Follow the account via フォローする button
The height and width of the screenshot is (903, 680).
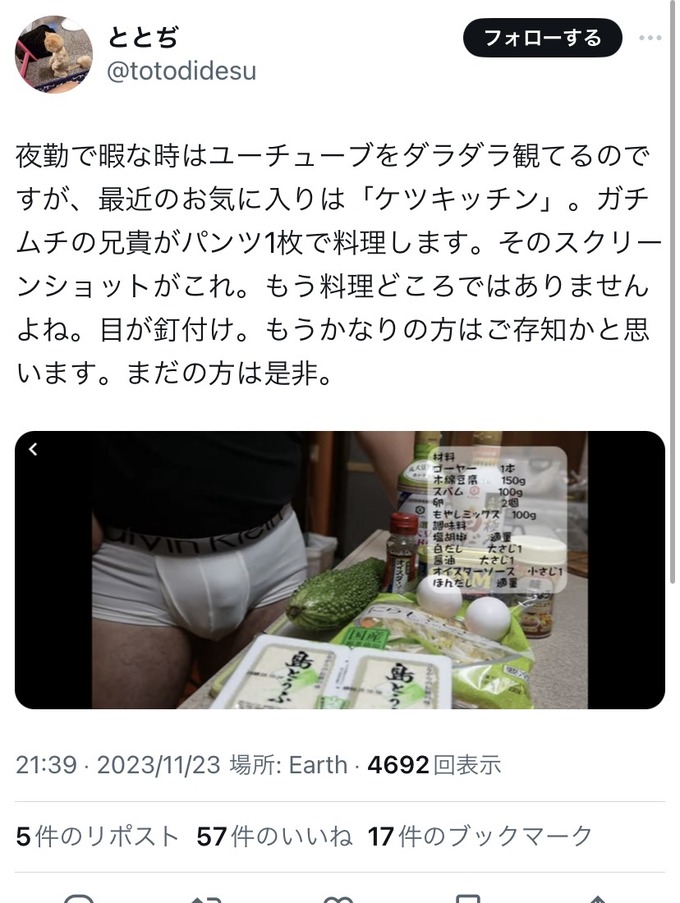tap(542, 38)
